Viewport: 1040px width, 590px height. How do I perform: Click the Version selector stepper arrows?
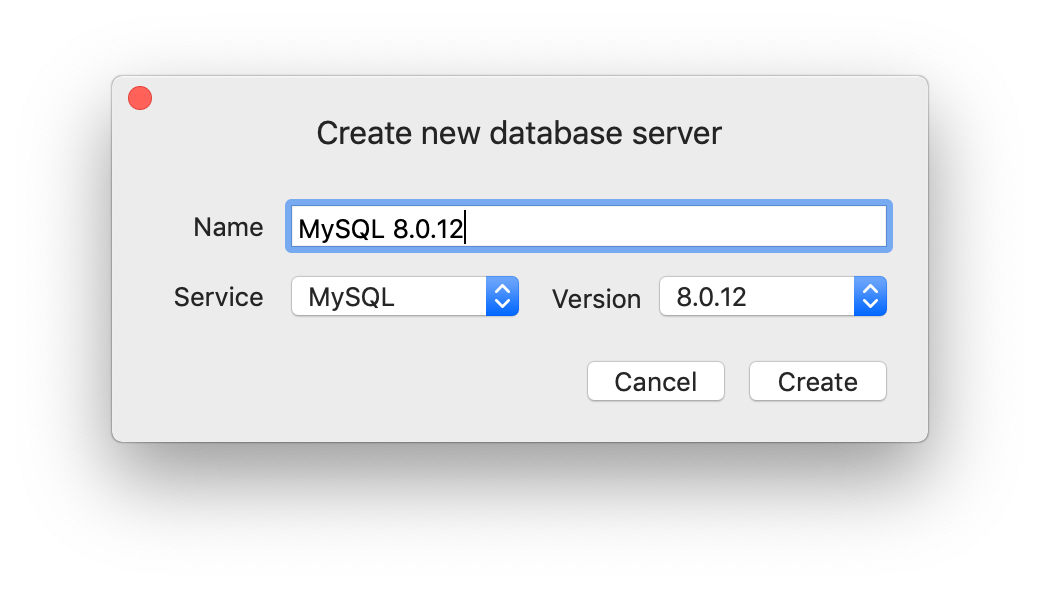870,296
